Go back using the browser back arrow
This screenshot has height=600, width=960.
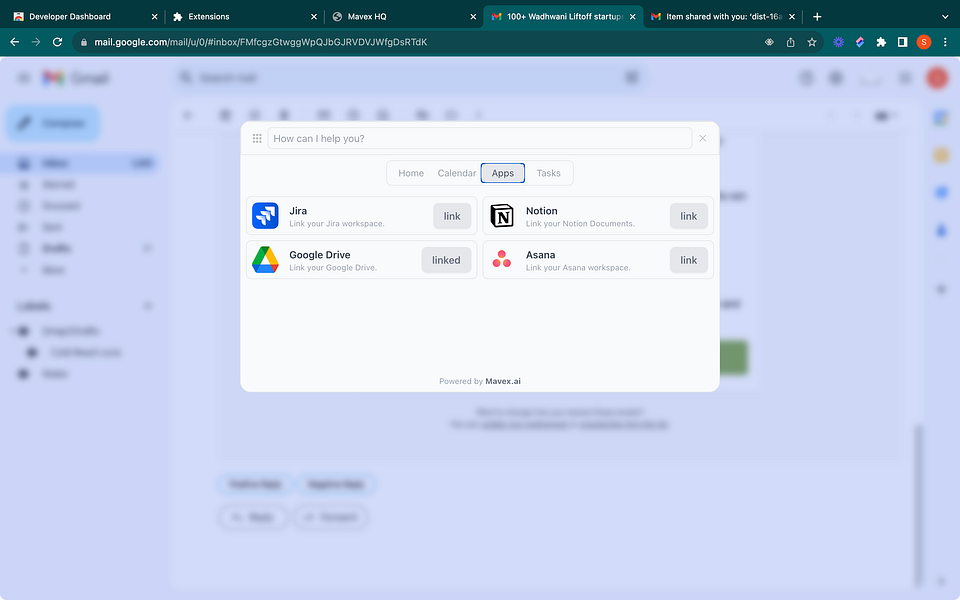[15, 42]
